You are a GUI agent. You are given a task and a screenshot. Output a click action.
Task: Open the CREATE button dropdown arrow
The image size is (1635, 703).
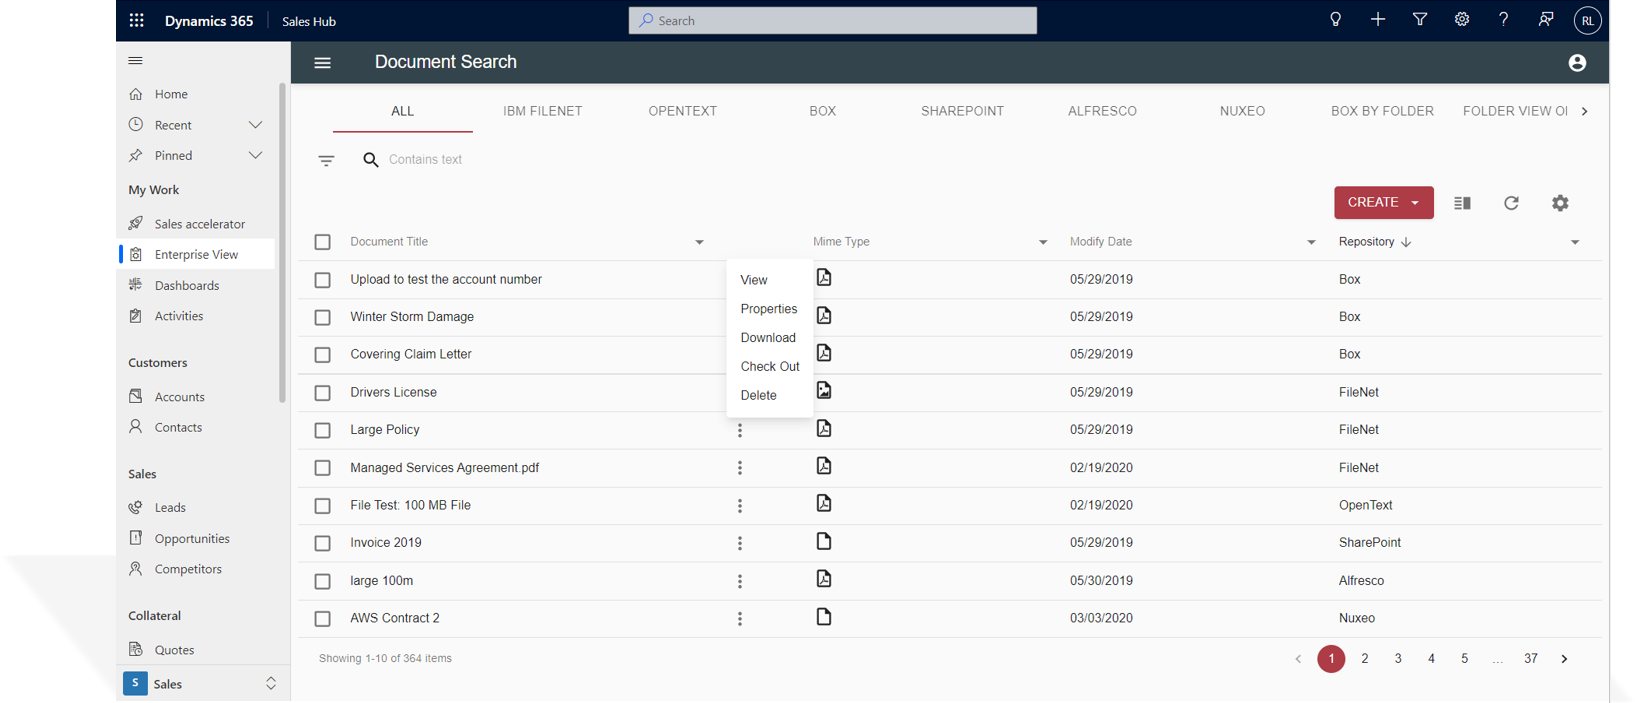pos(1415,203)
